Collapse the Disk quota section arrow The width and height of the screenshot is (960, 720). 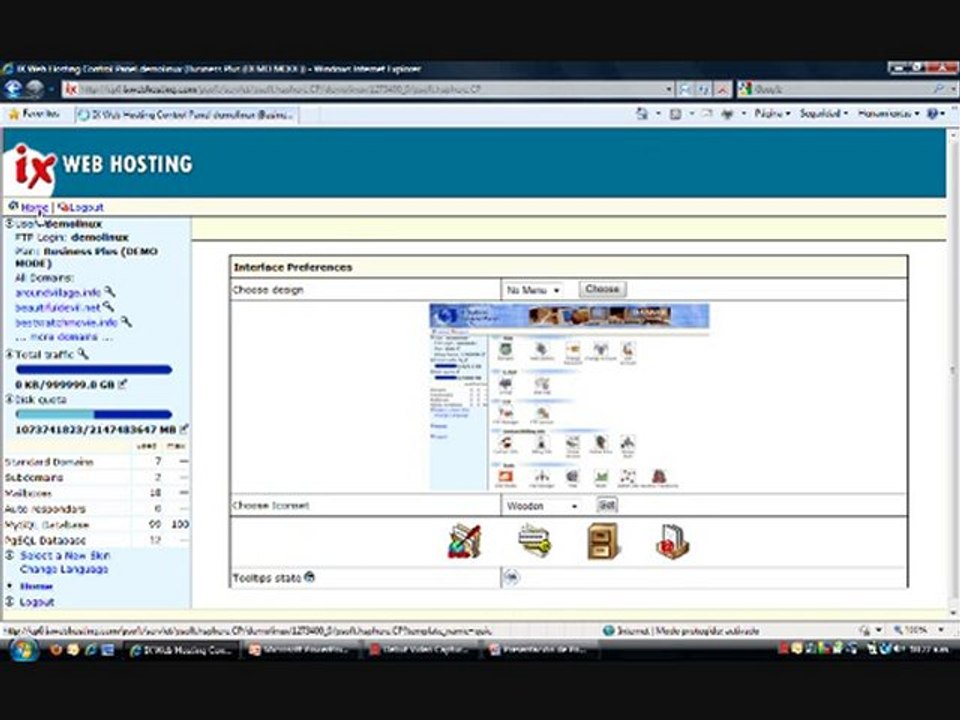pos(9,399)
